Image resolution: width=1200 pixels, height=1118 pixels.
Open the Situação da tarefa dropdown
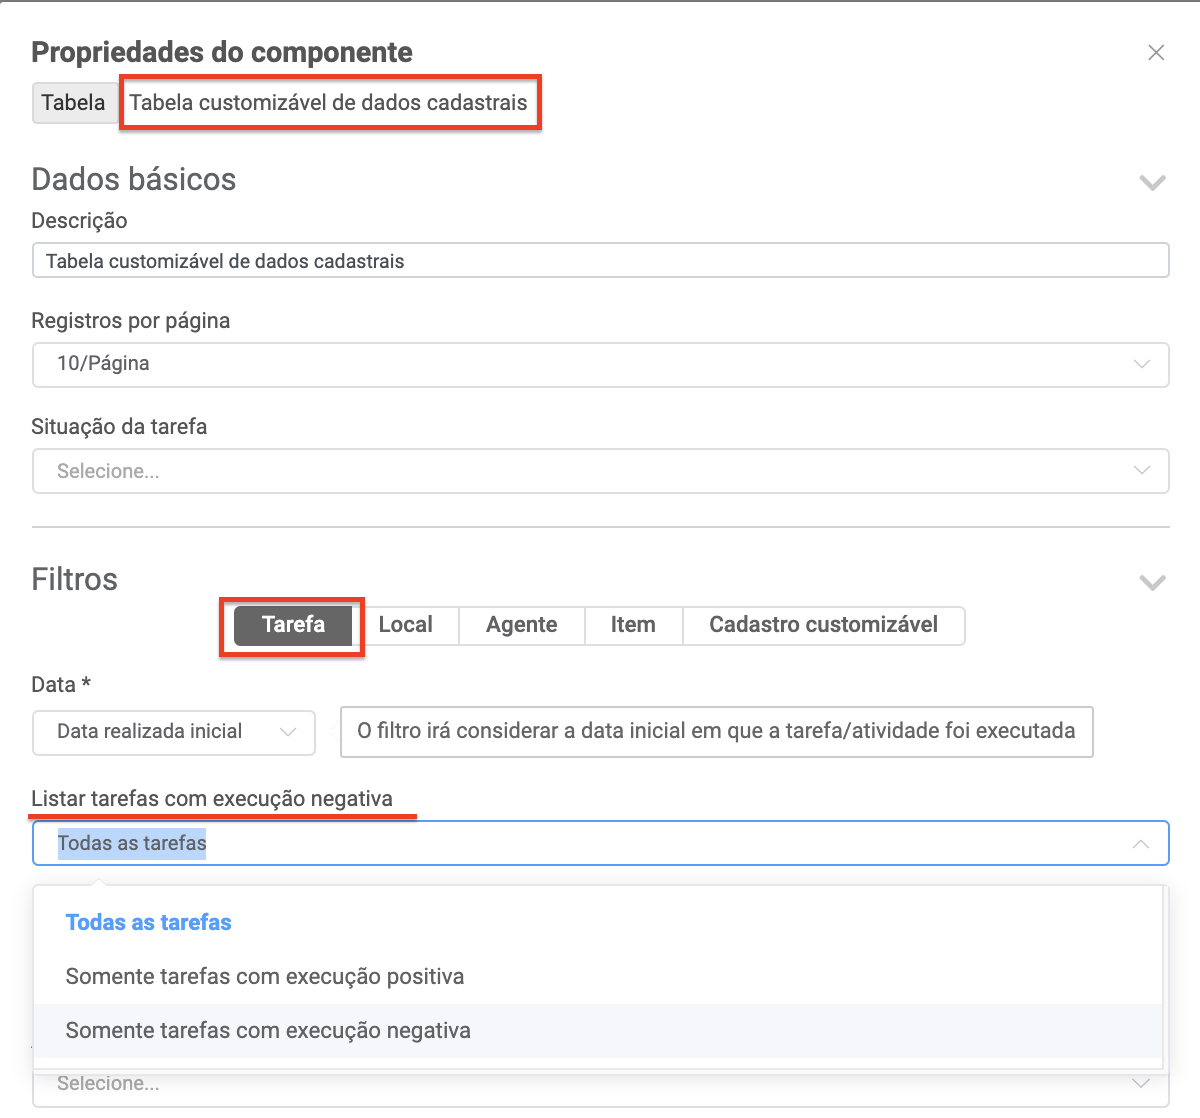(600, 471)
